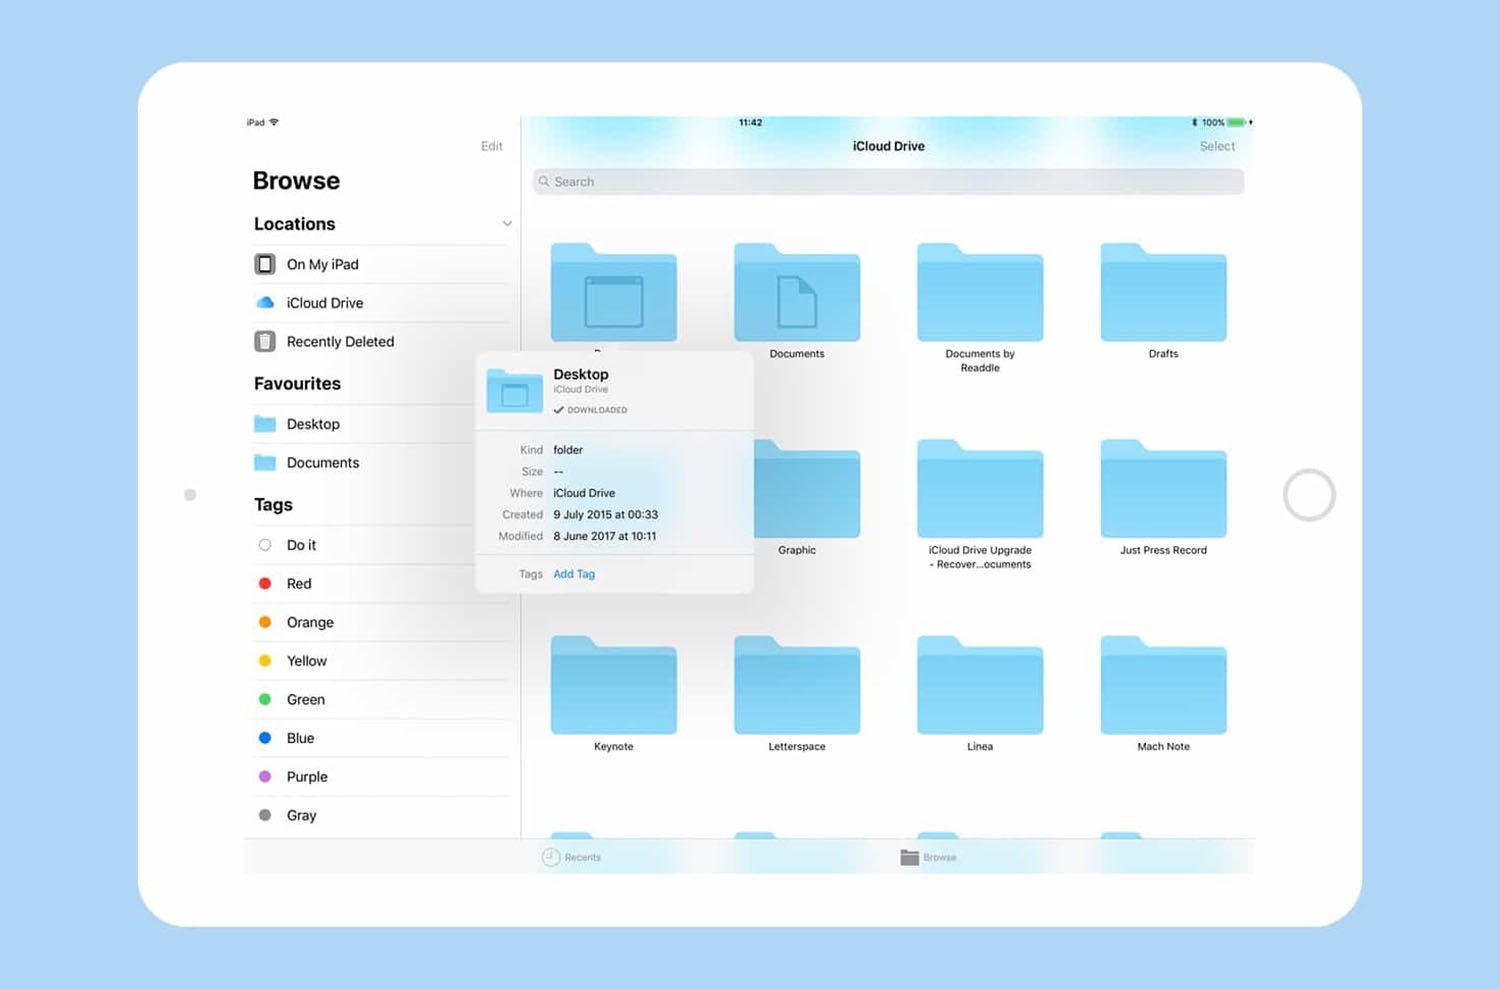Open the Documents folder icon in iCloud Drive grid
The height and width of the screenshot is (989, 1500).
pyautogui.click(x=797, y=292)
